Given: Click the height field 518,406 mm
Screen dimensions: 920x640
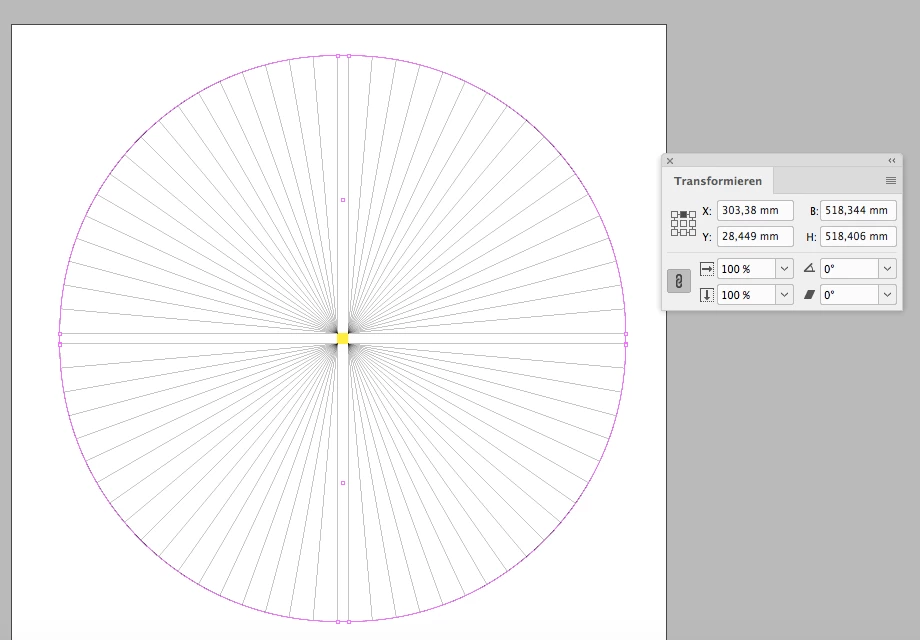Looking at the screenshot, I should [858, 236].
